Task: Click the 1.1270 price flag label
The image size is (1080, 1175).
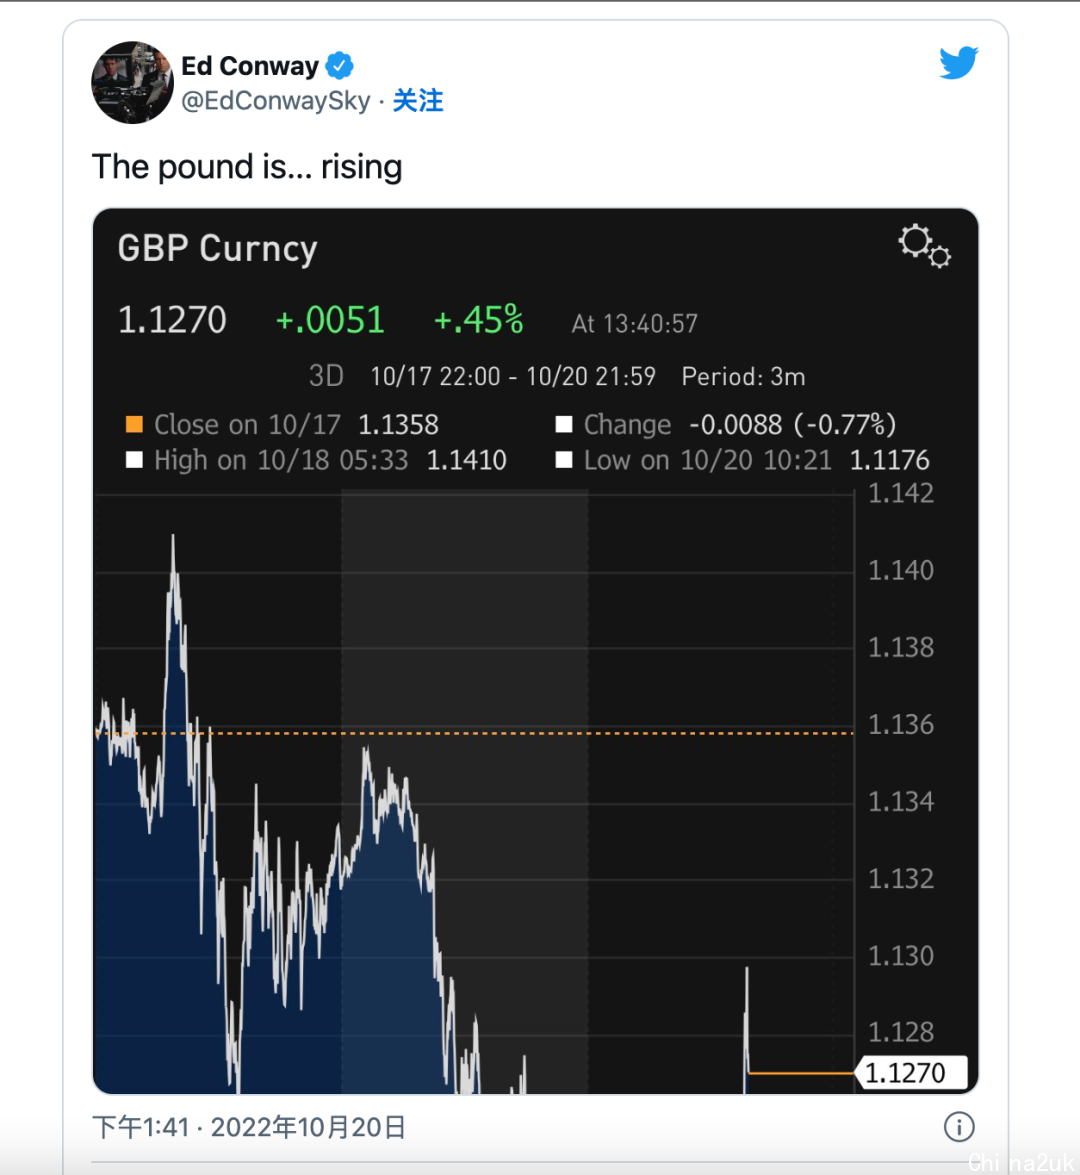Action: [x=911, y=1073]
